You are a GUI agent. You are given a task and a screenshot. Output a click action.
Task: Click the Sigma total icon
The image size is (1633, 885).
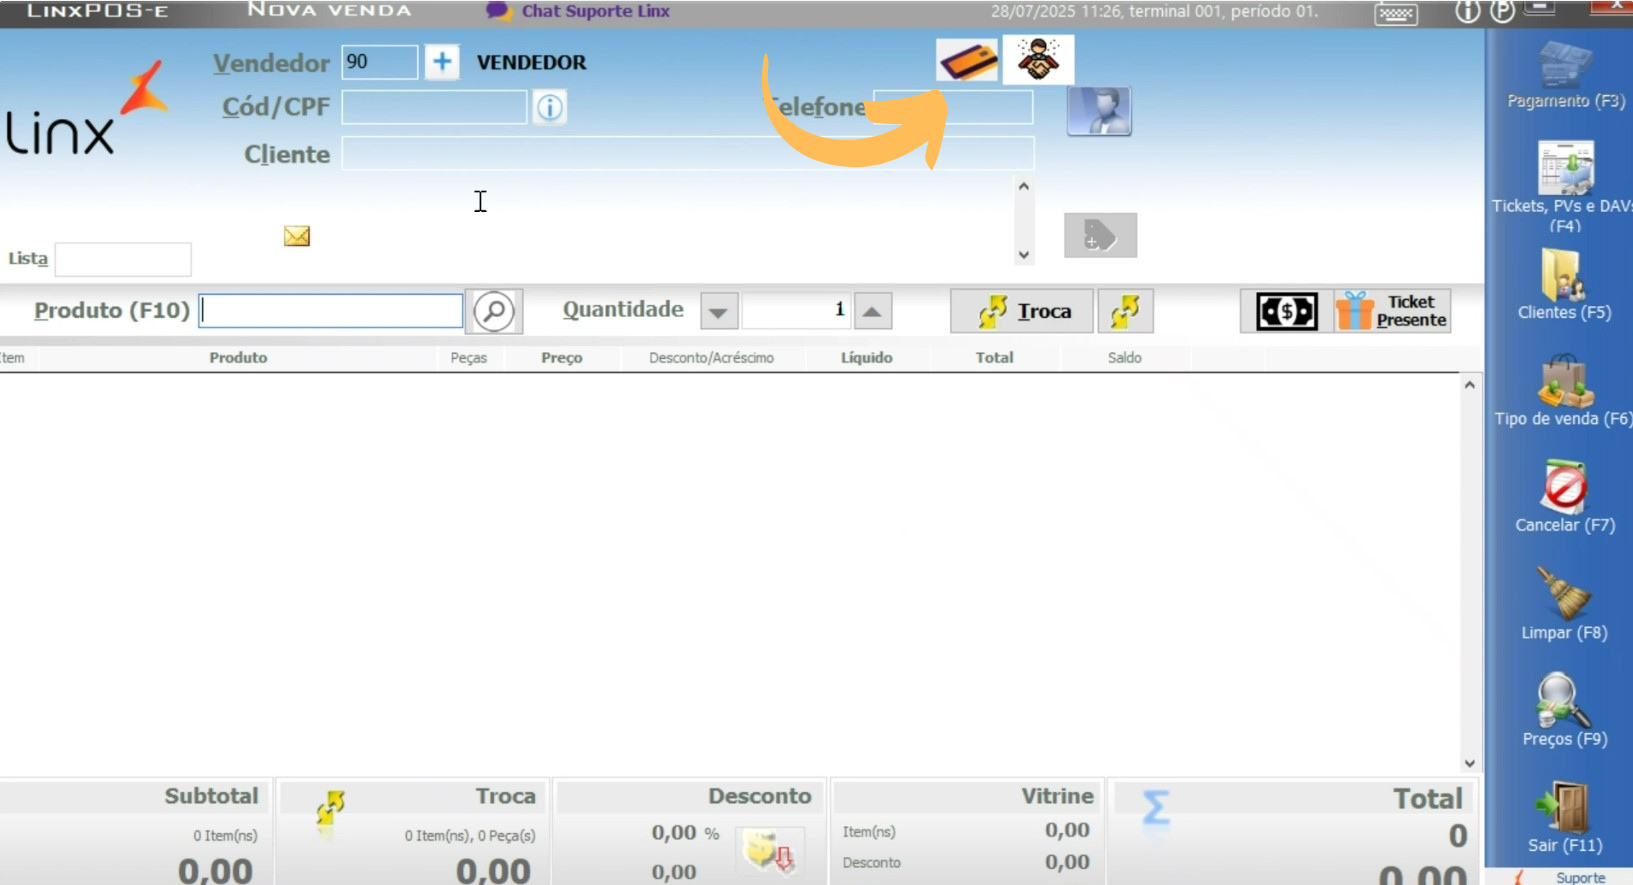(1156, 807)
